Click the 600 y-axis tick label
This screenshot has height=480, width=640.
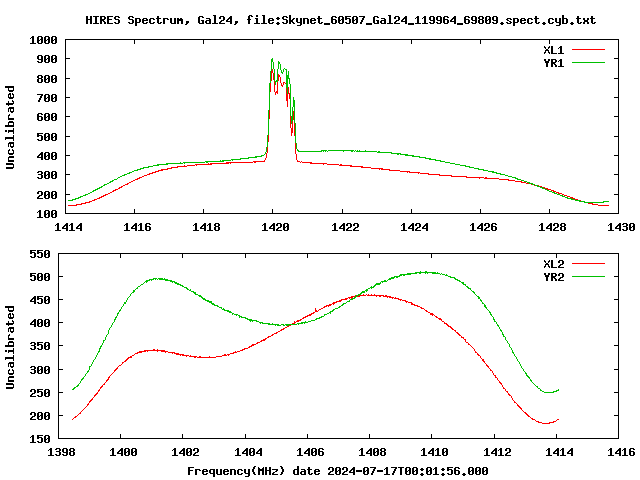tap(47, 117)
